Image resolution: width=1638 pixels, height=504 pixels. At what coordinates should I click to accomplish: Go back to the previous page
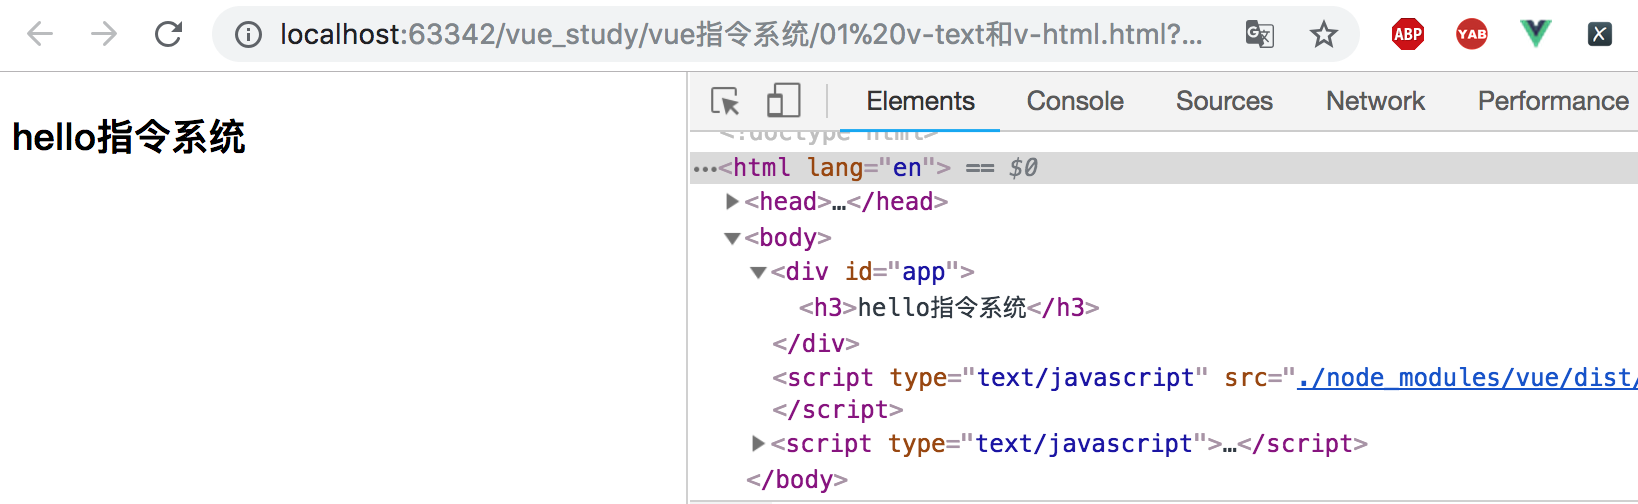pyautogui.click(x=40, y=34)
